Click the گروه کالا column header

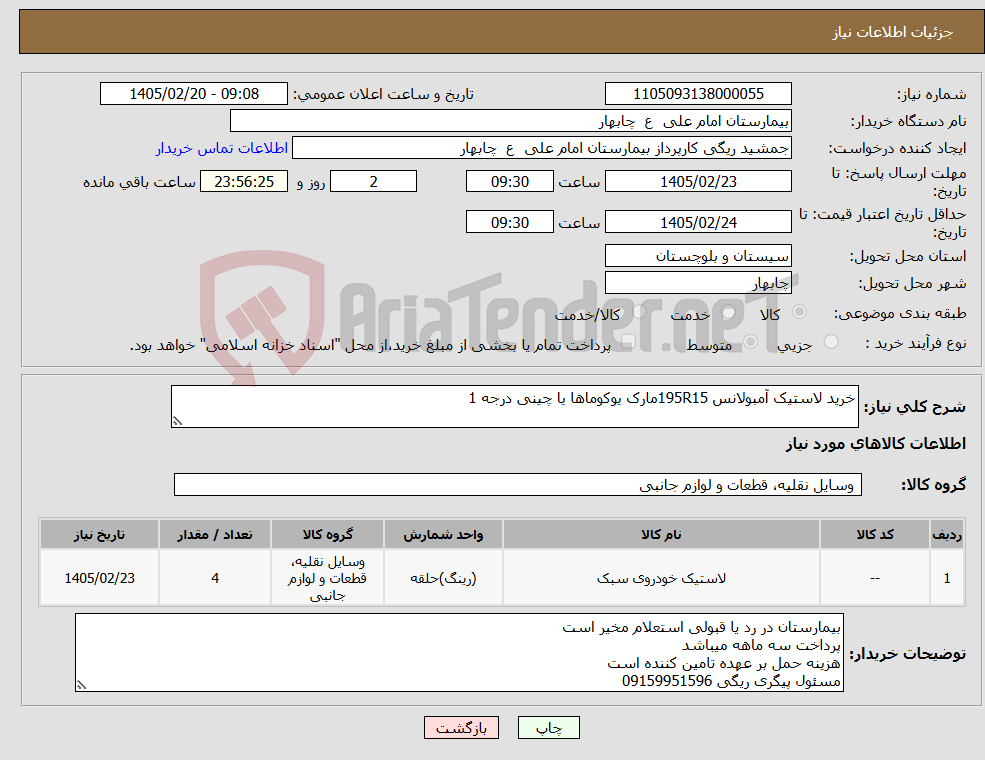pyautogui.click(x=327, y=535)
